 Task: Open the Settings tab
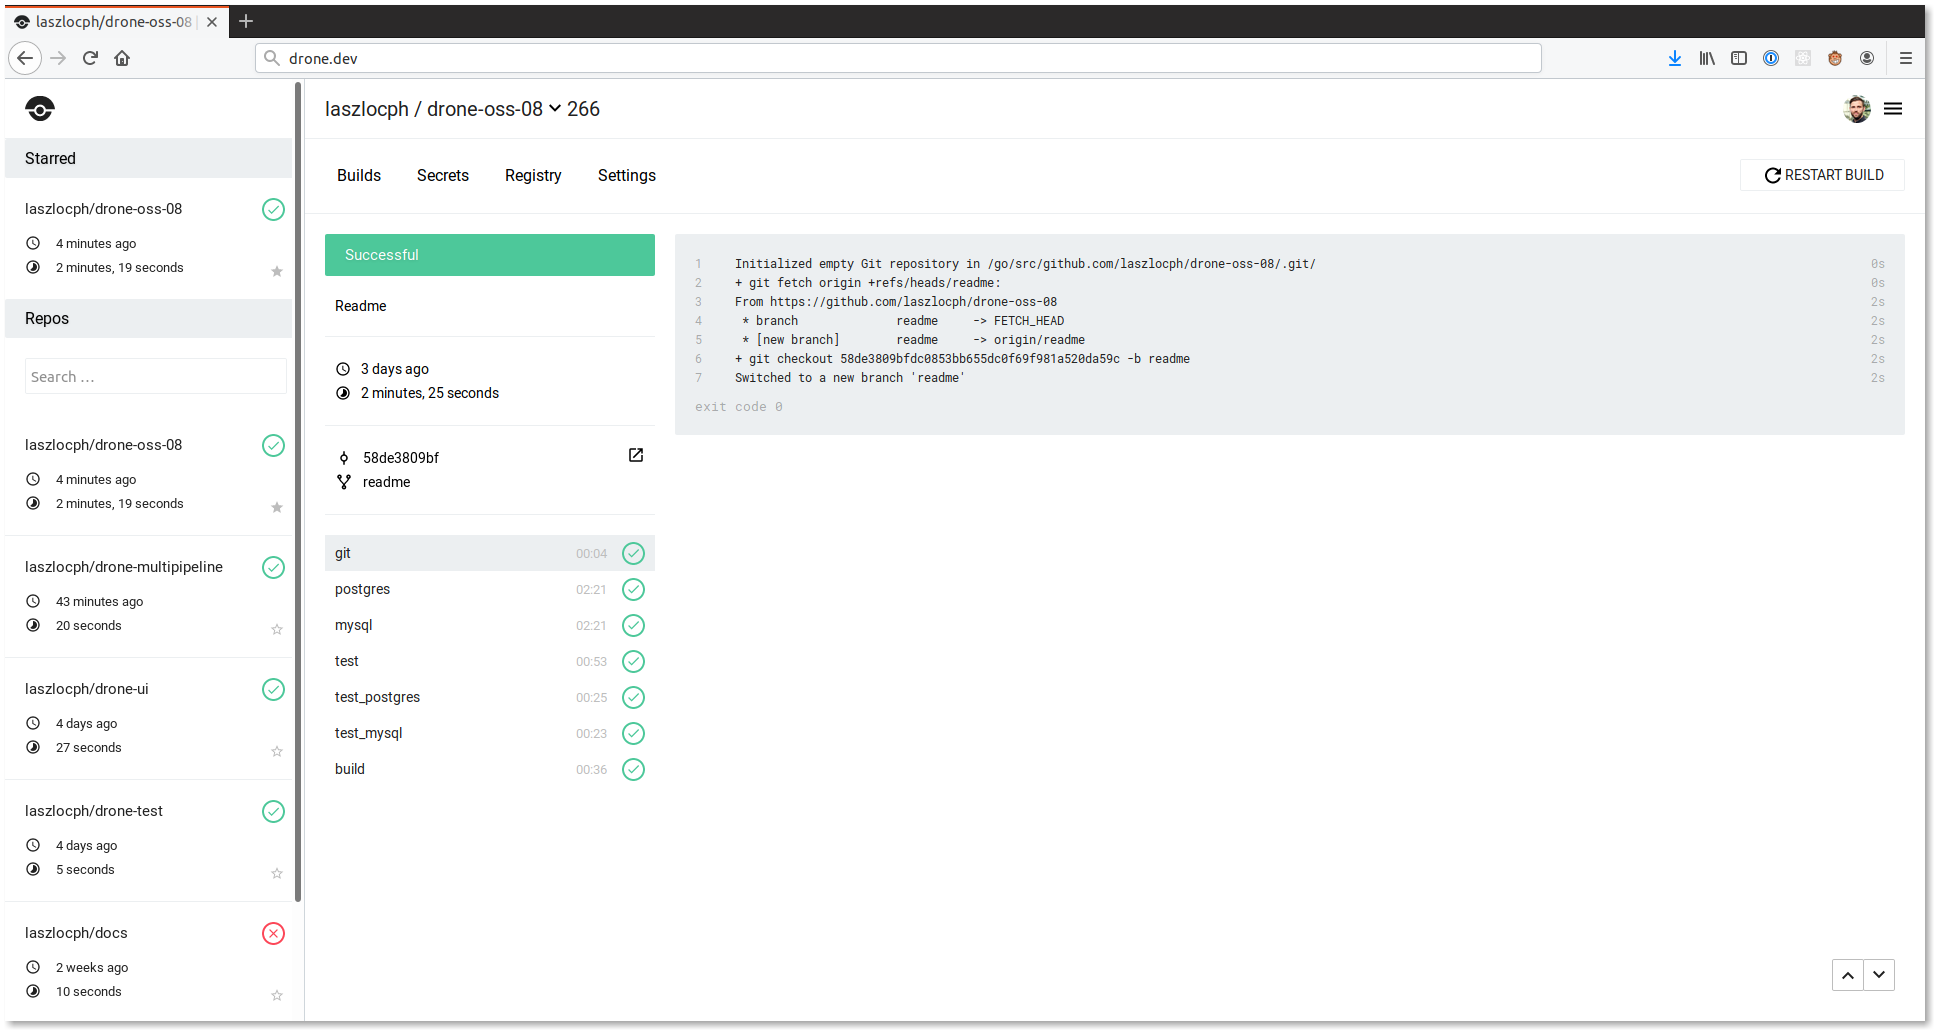(626, 175)
